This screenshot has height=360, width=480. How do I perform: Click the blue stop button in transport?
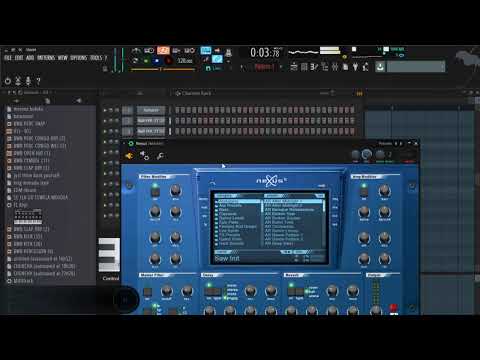[157, 61]
